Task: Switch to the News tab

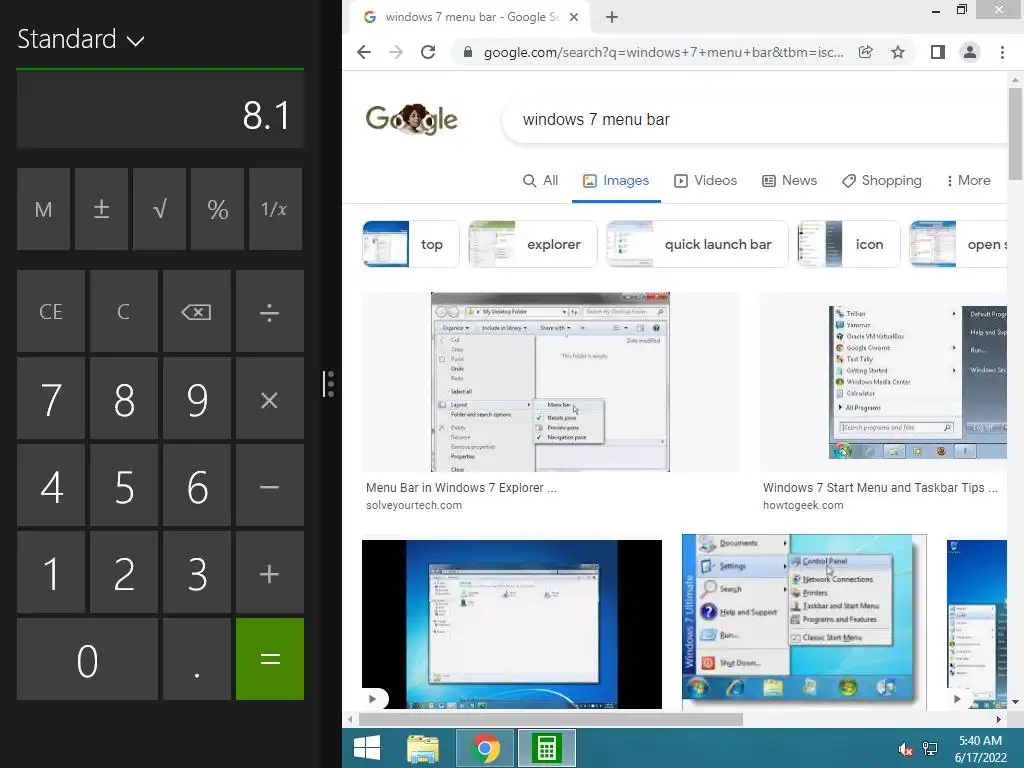Action: (790, 180)
